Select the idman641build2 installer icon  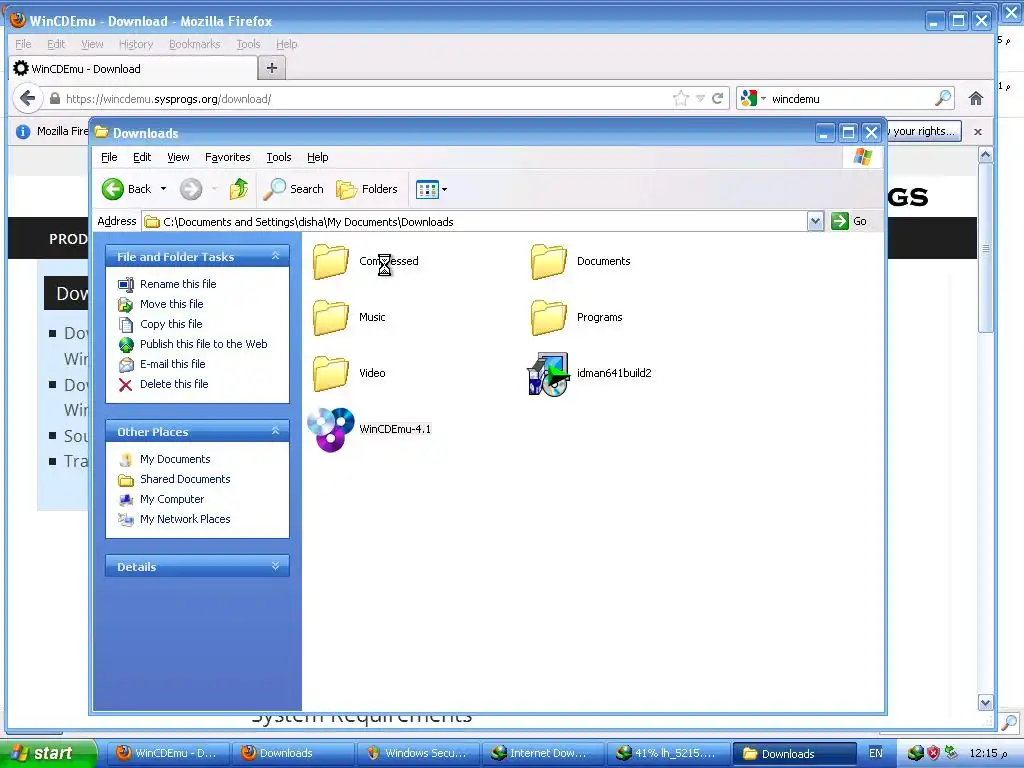point(548,374)
